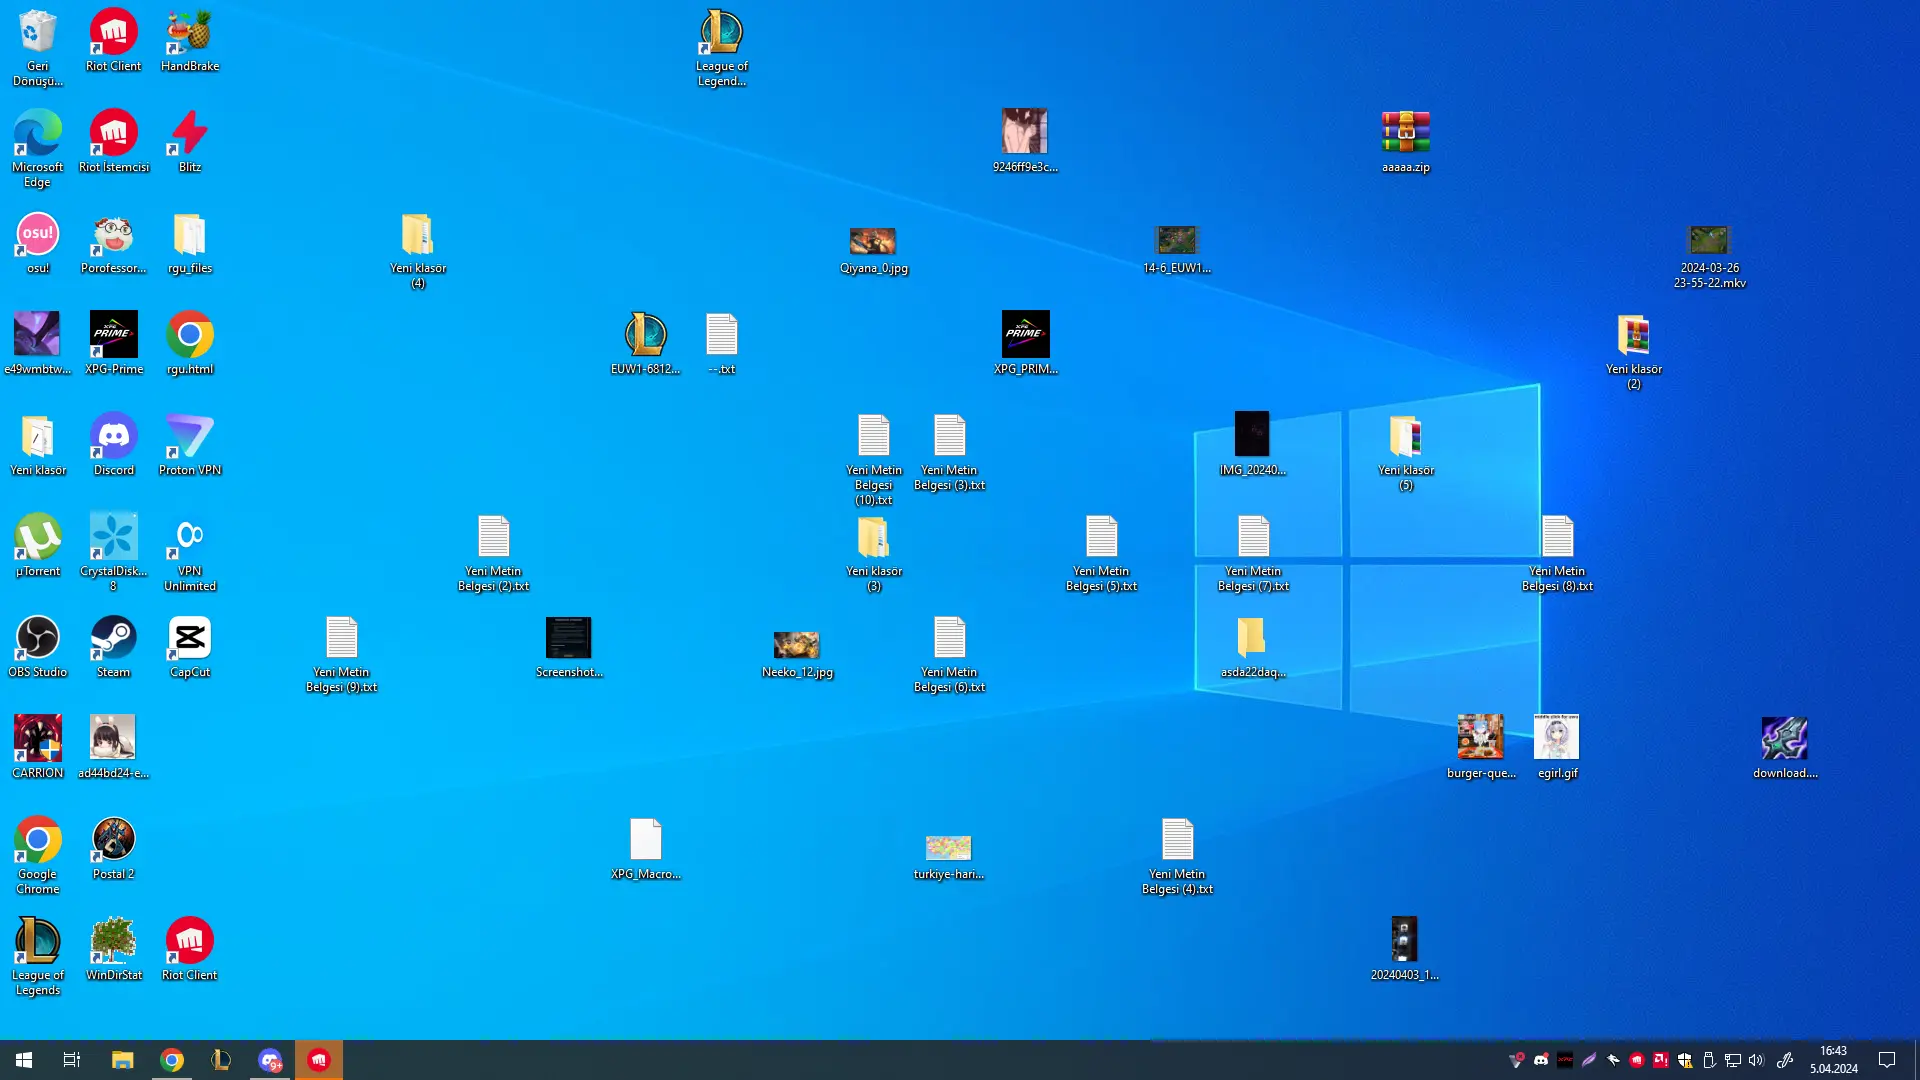Select the rgu_files folder

point(190,242)
